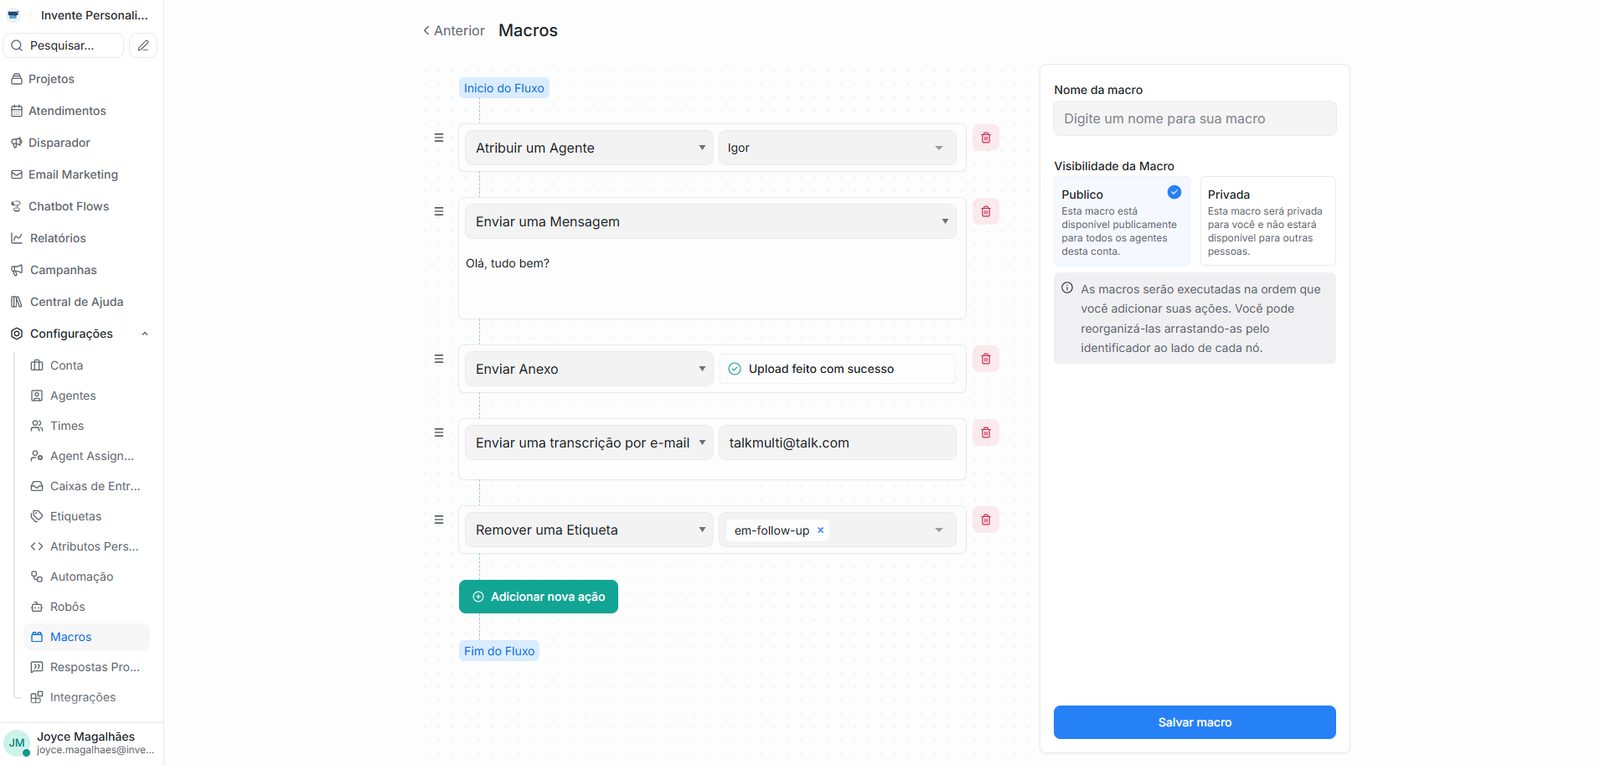
Task: Click trash icon for Remover uma Etiqueta
Action: (986, 520)
